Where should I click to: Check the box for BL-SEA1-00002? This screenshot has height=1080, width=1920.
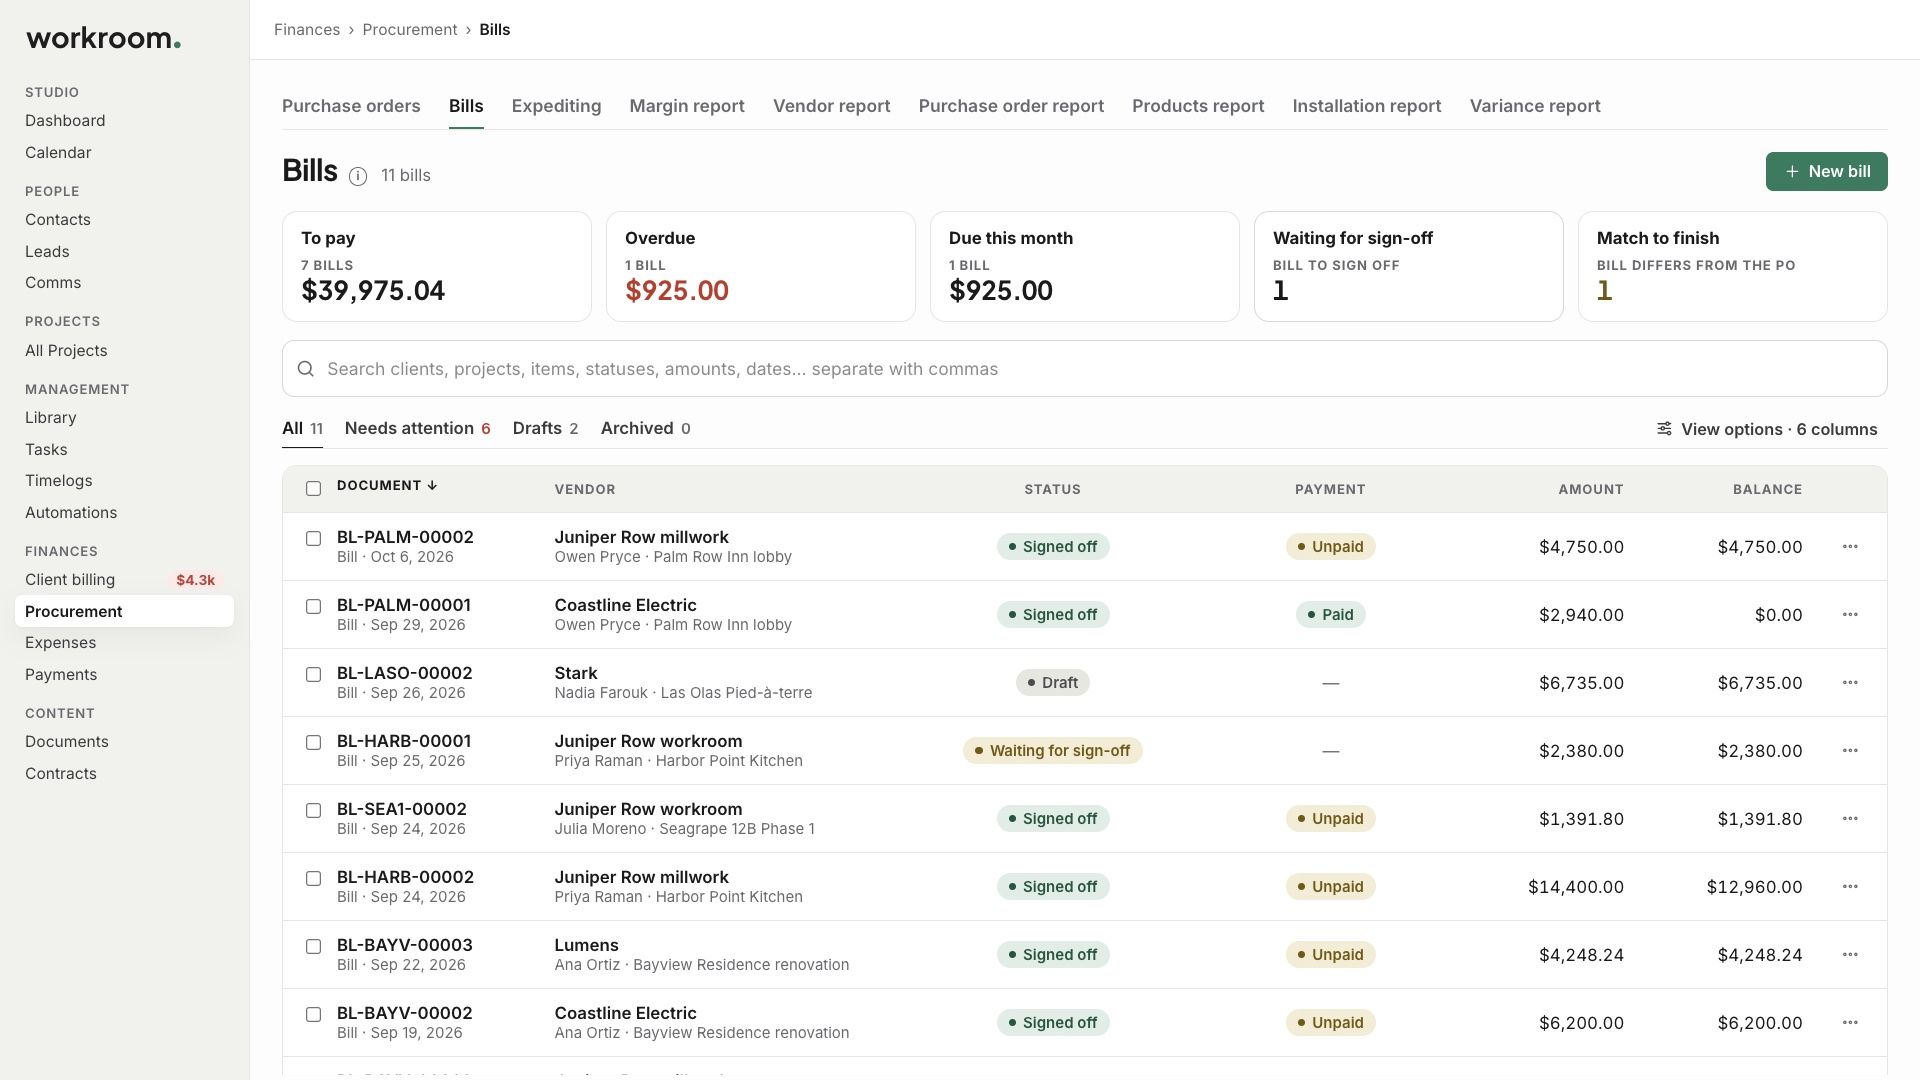point(313,811)
